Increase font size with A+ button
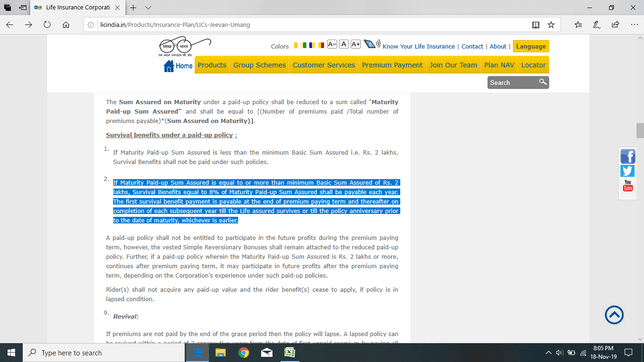Viewport: 644px width, 362px height. [x=356, y=44]
